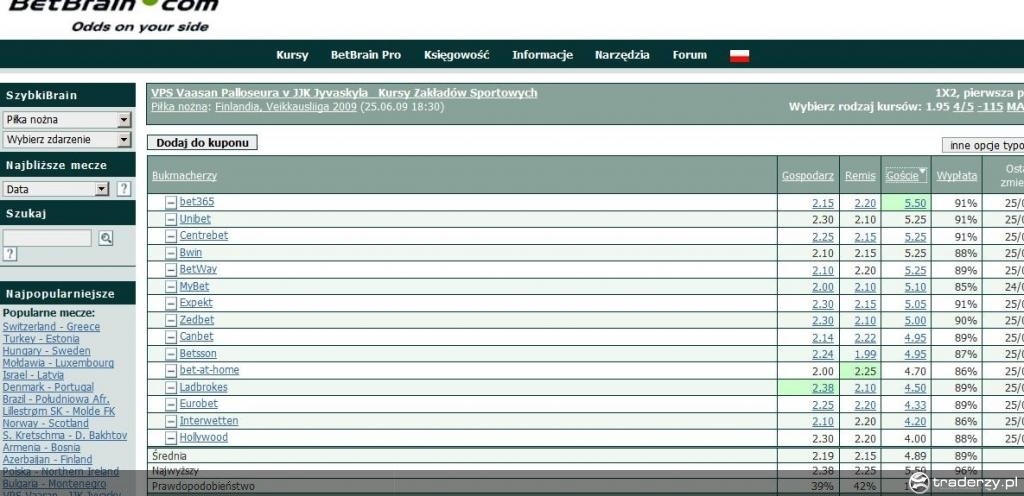Collapse the Zedbet row minus icon
1024x496 pixels.
point(171,320)
